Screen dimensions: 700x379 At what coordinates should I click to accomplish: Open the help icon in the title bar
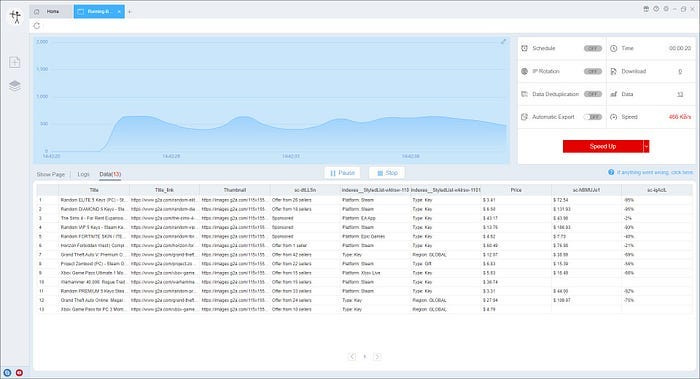tap(656, 9)
